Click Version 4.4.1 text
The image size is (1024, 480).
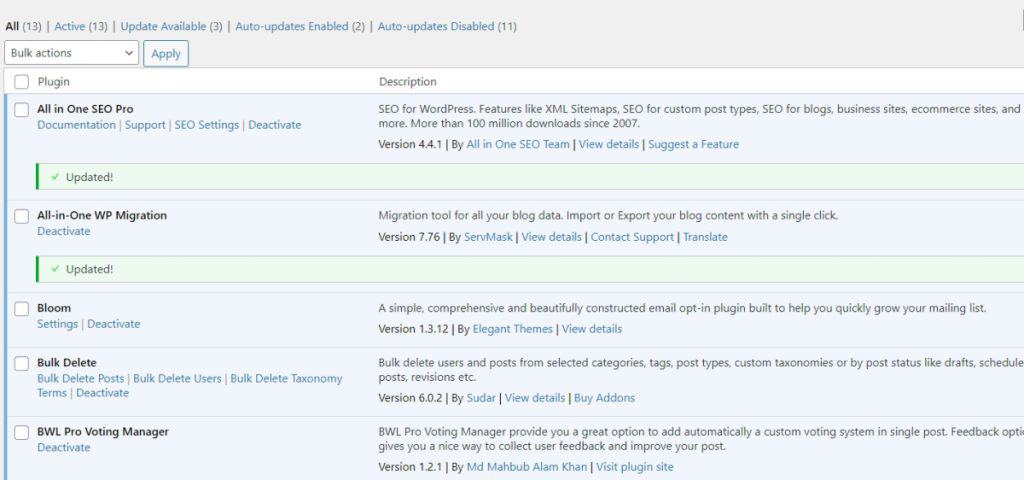(x=410, y=144)
